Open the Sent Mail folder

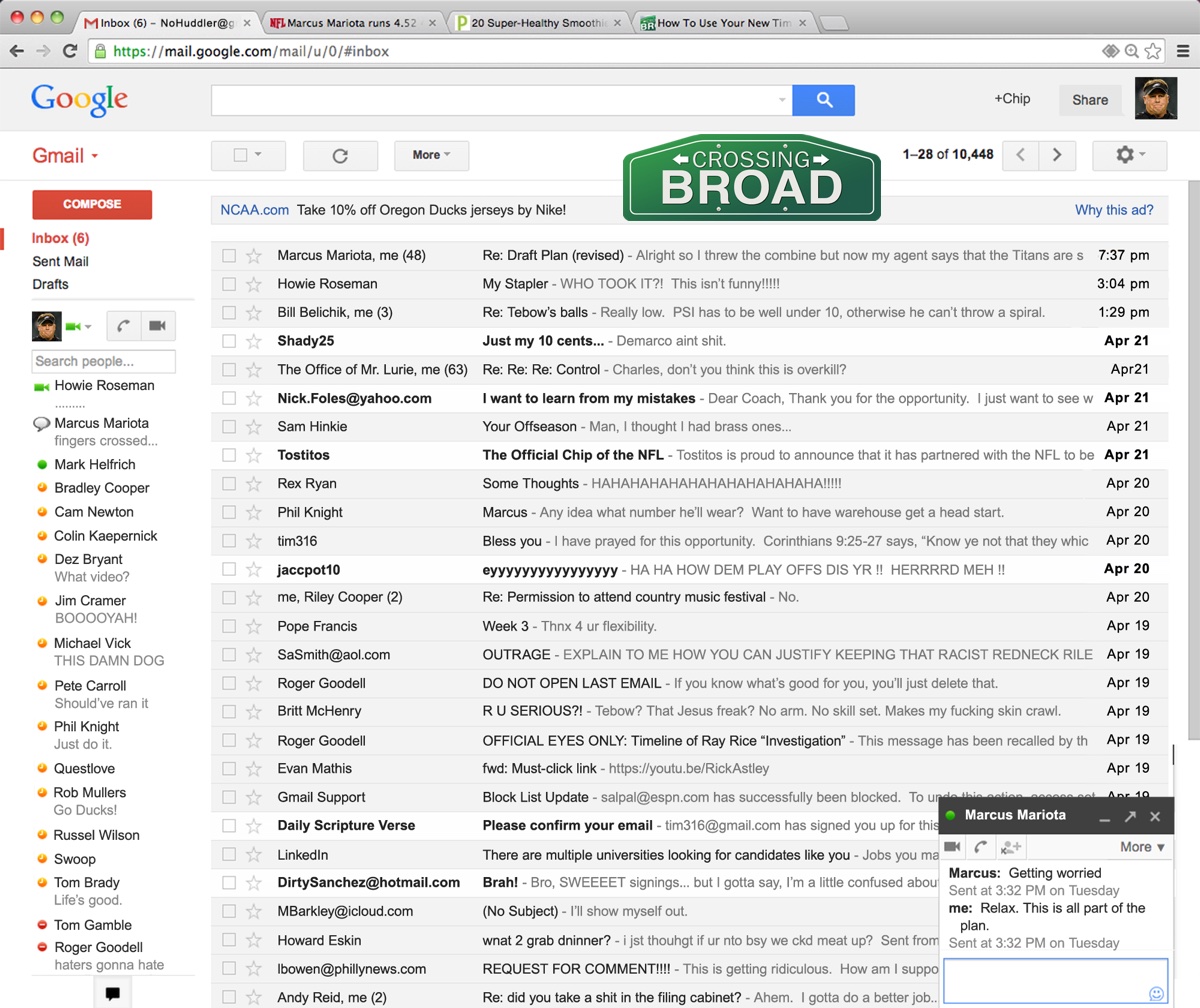coord(60,262)
